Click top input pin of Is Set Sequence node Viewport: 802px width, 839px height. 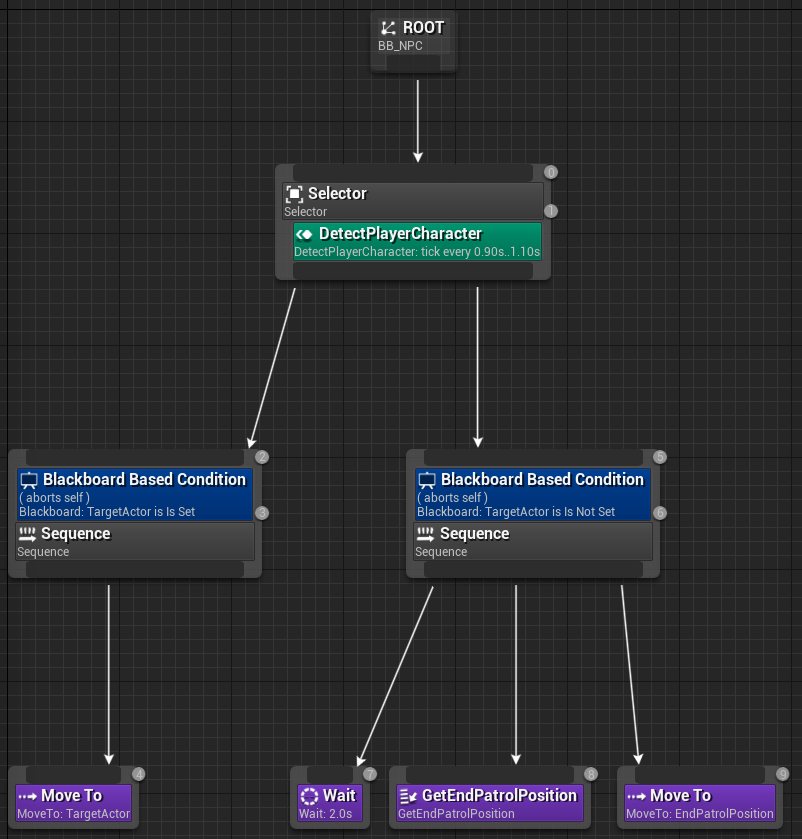(135, 457)
